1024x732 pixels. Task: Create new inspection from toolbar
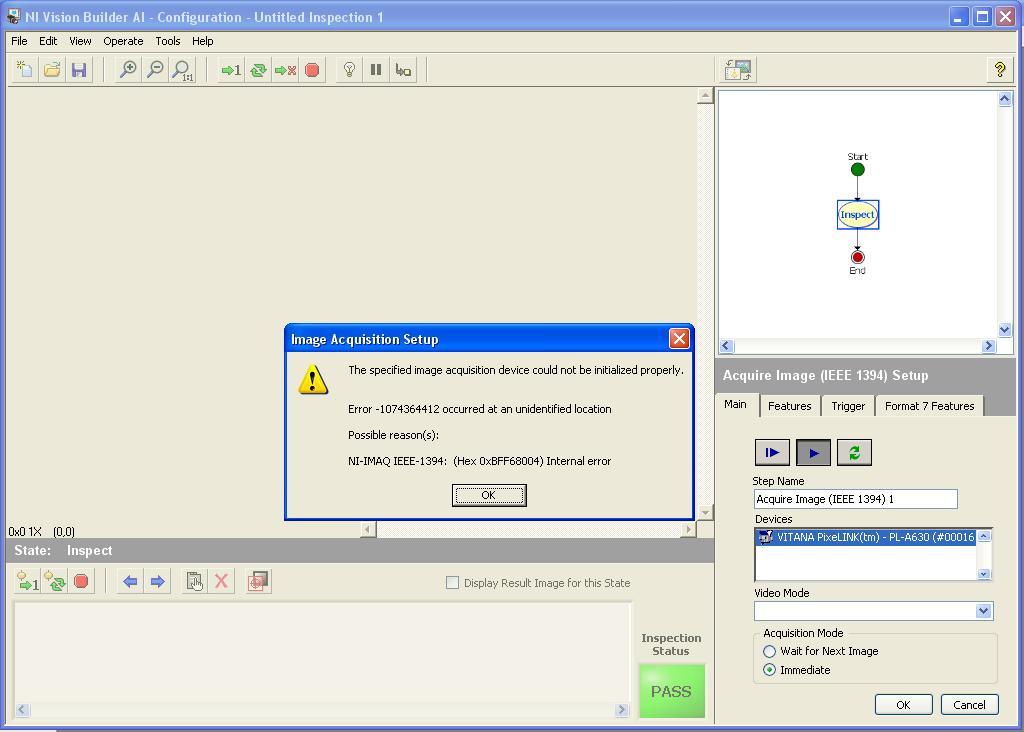(25, 70)
